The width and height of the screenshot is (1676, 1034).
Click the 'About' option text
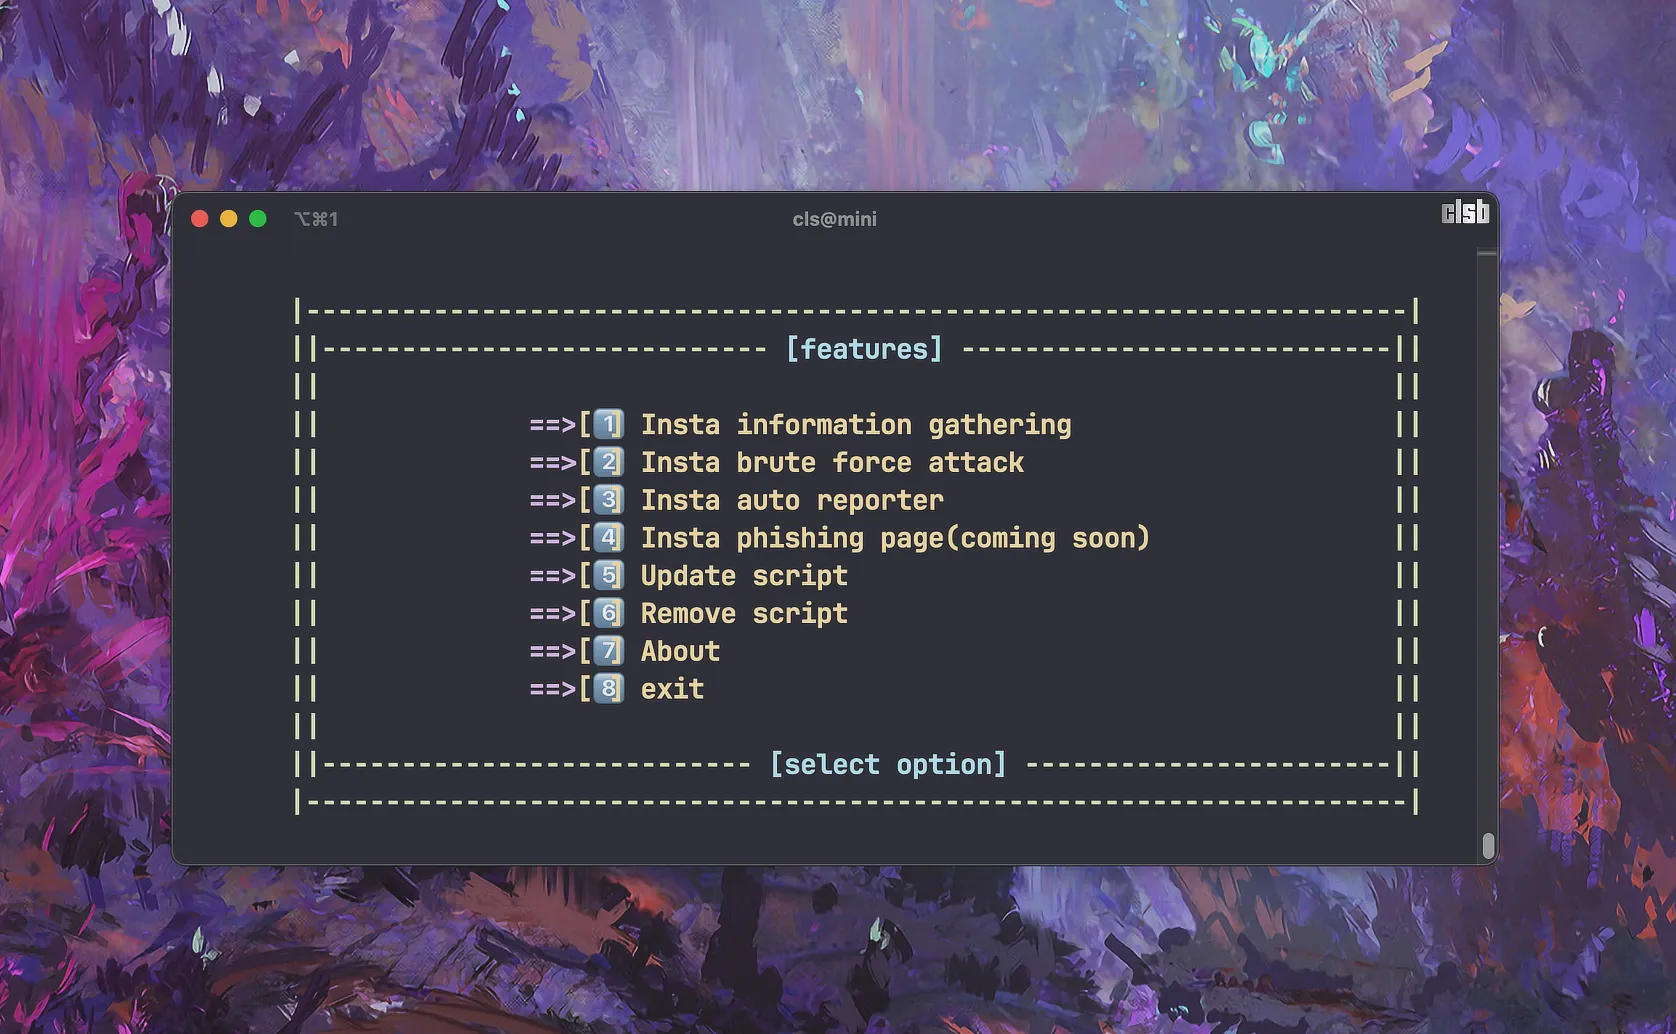[x=680, y=651]
